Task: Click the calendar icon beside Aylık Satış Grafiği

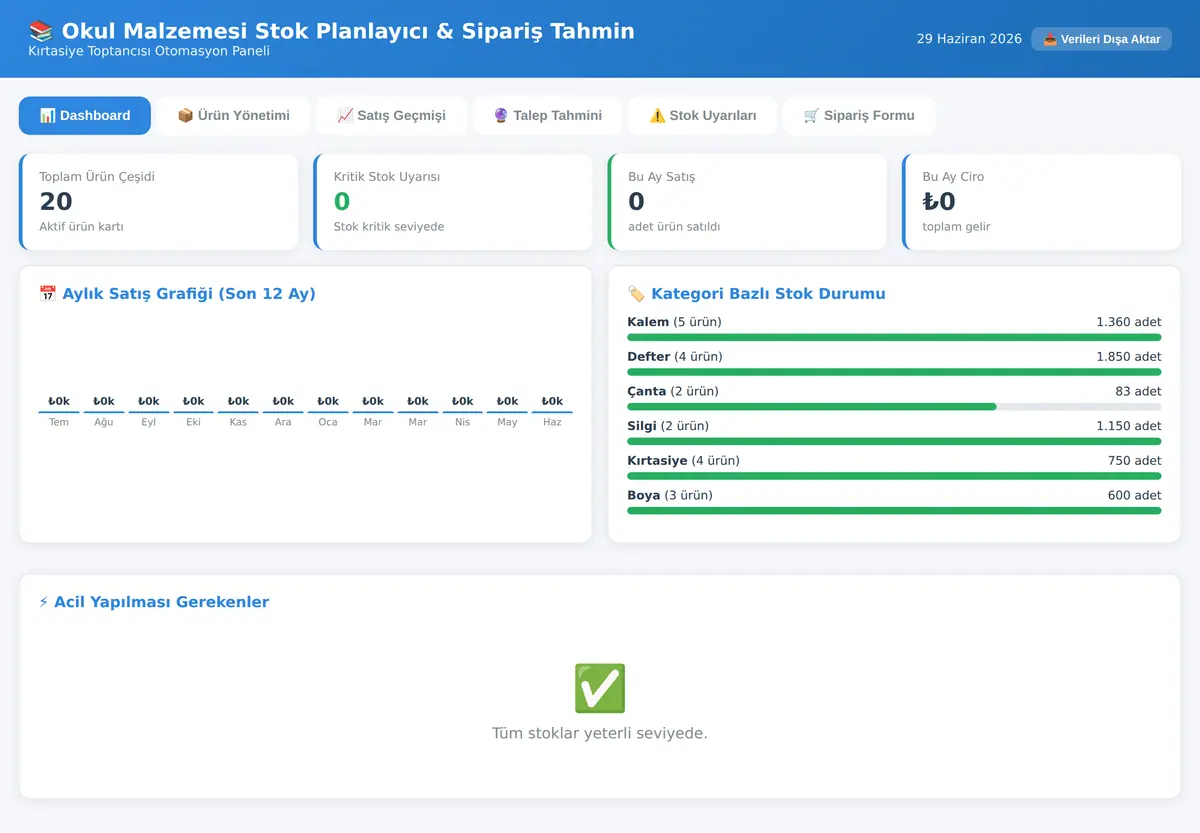Action: 47,294
